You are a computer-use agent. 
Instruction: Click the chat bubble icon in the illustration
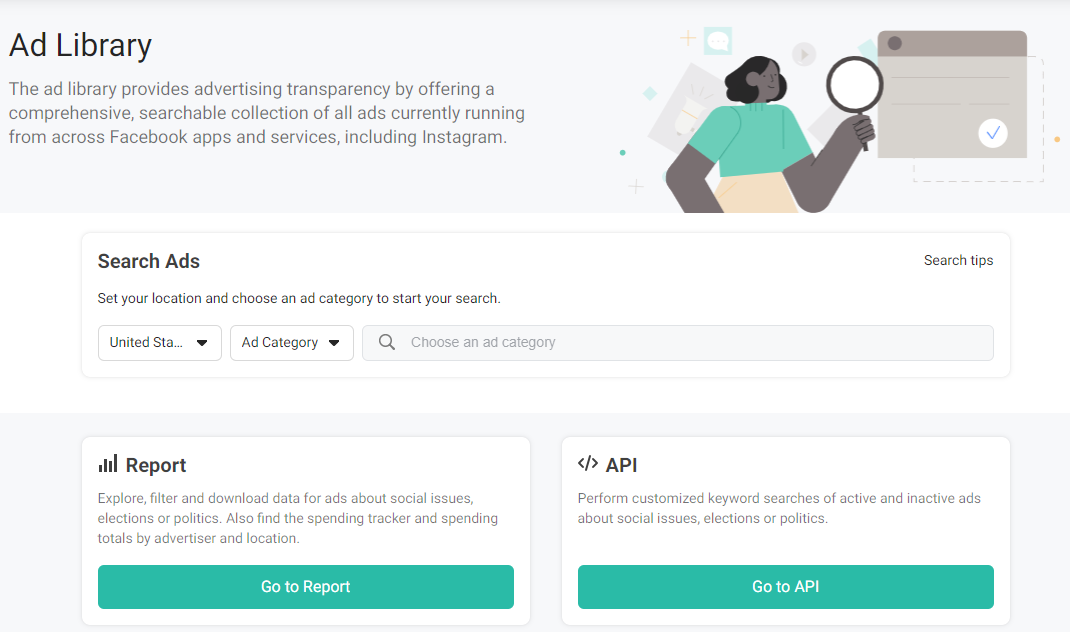pos(717,42)
